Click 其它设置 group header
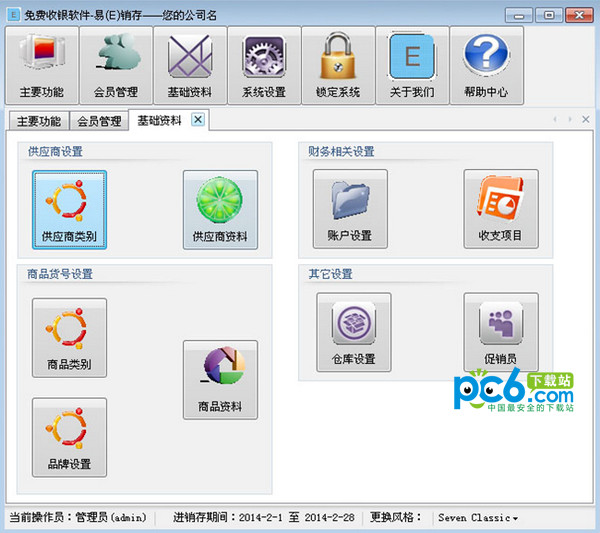The image size is (600, 533). [x=330, y=274]
